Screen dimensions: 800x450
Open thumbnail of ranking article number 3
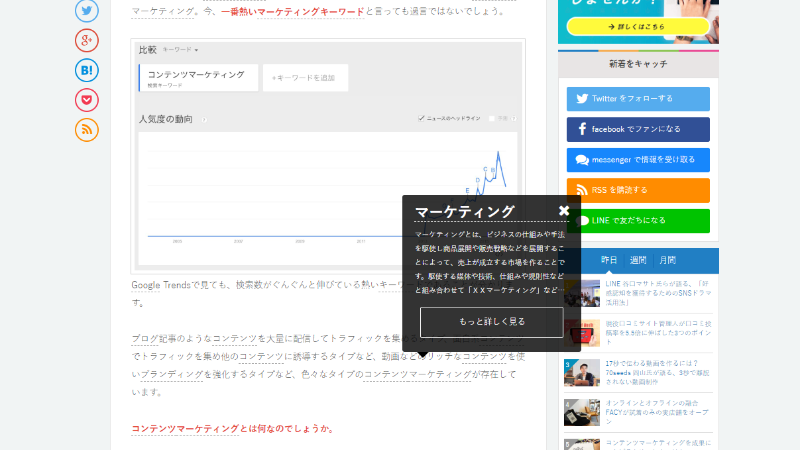tap(582, 372)
